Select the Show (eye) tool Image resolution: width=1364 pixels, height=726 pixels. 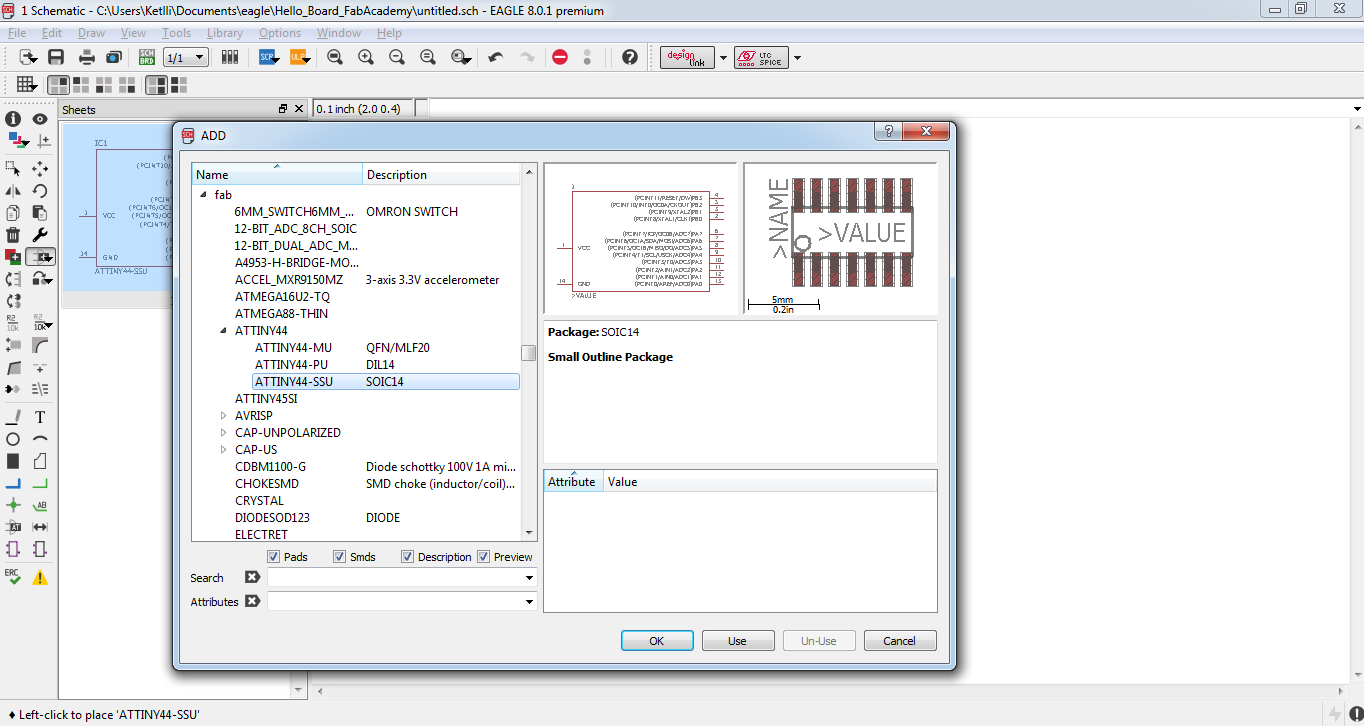click(x=40, y=119)
